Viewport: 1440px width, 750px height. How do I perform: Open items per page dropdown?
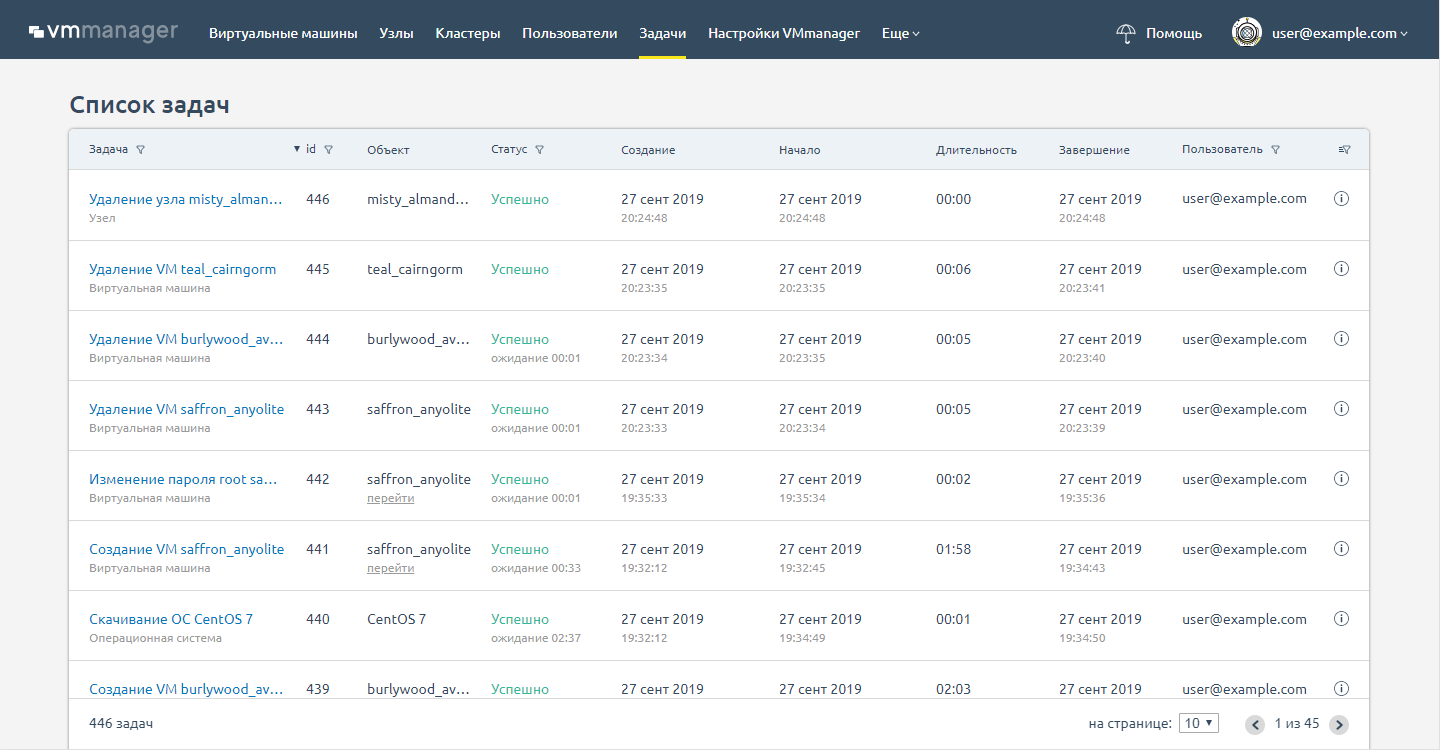1198,723
